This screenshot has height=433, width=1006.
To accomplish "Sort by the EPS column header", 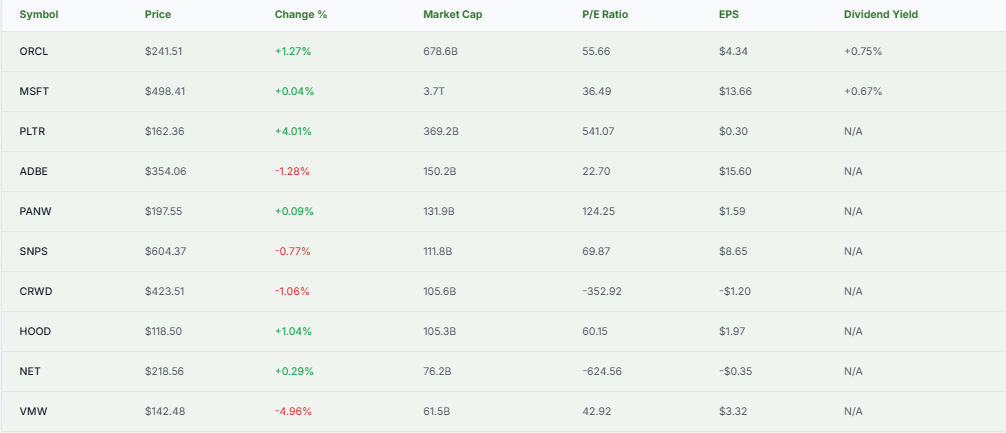I will (729, 15).
